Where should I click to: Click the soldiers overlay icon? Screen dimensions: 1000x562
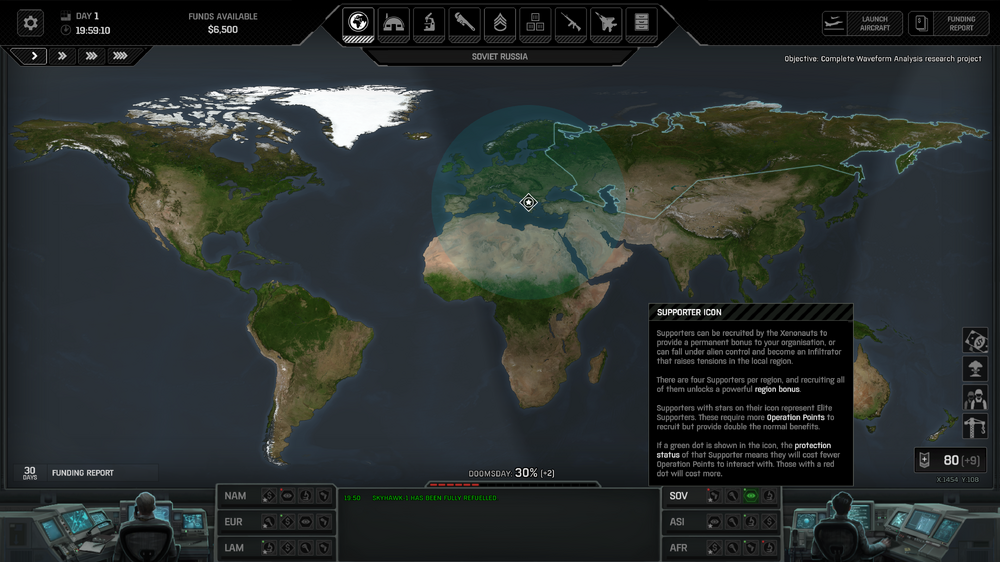975,398
